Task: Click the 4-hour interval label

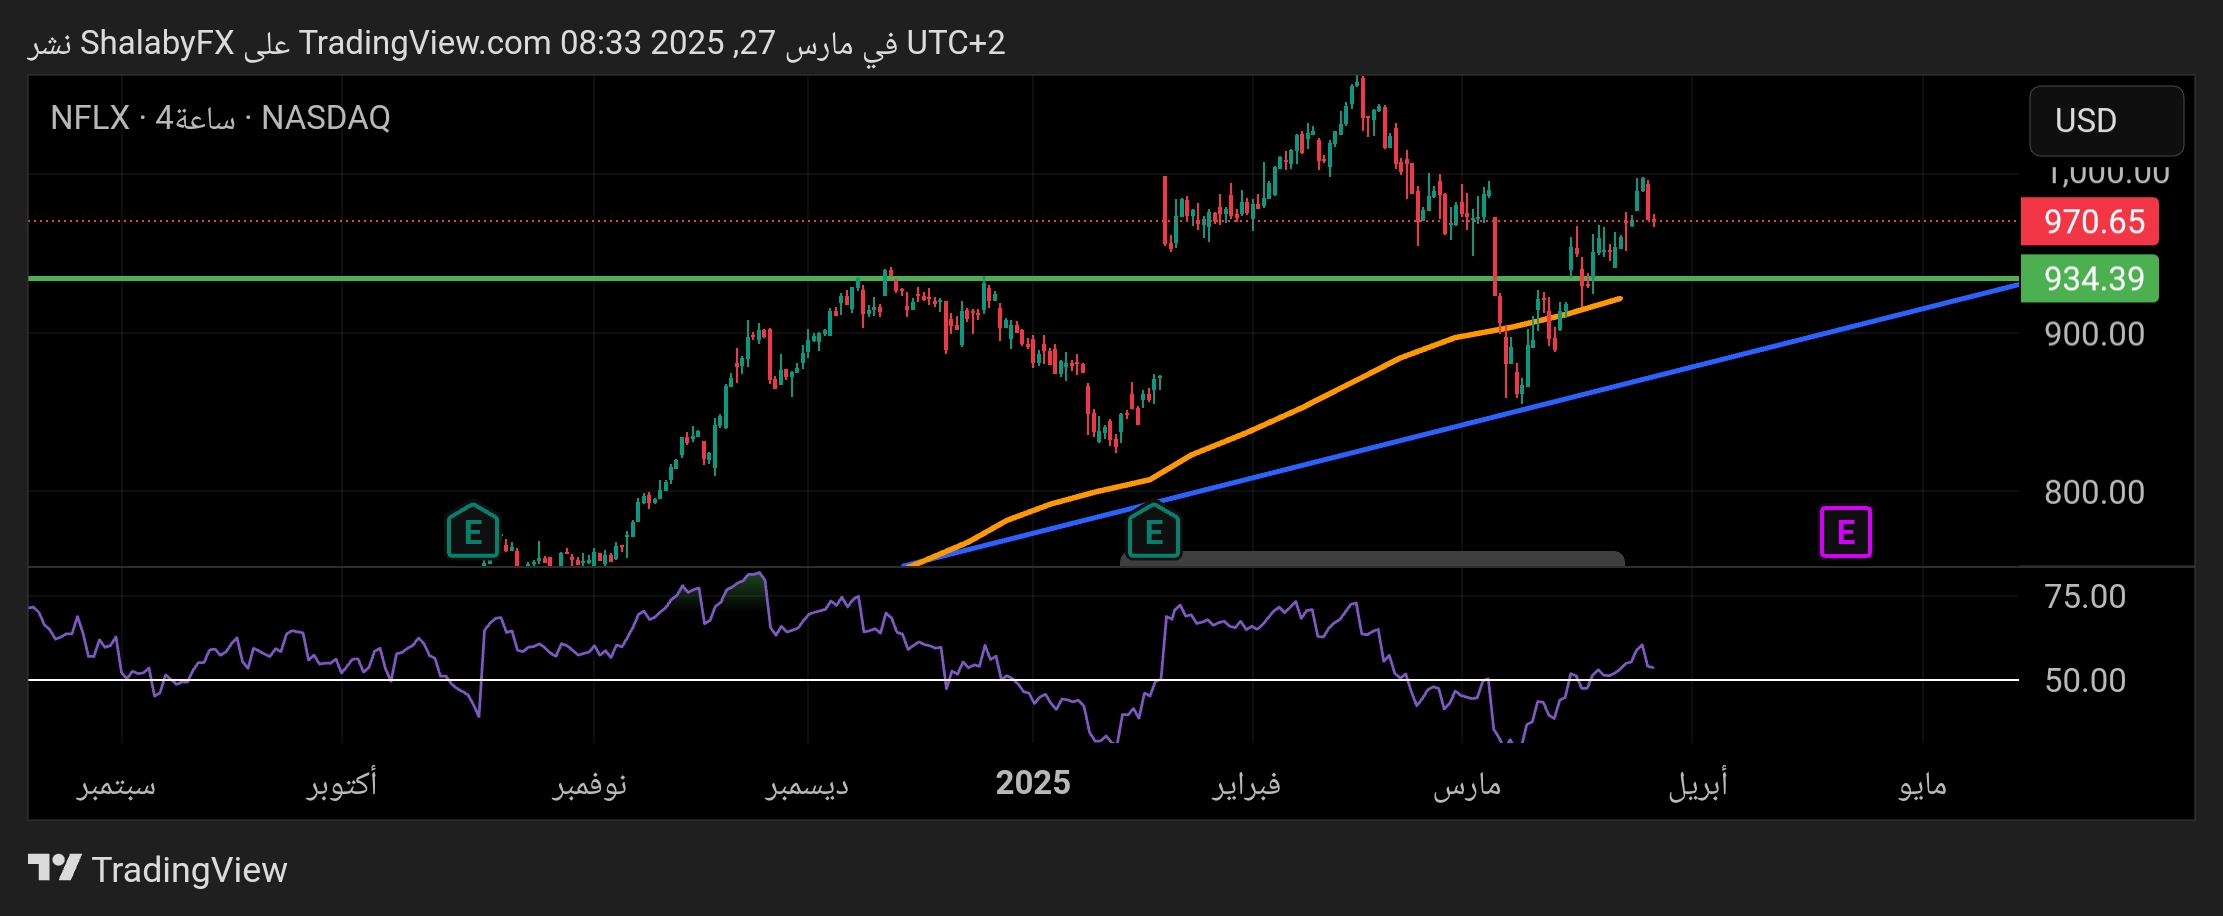Action: 195,118
